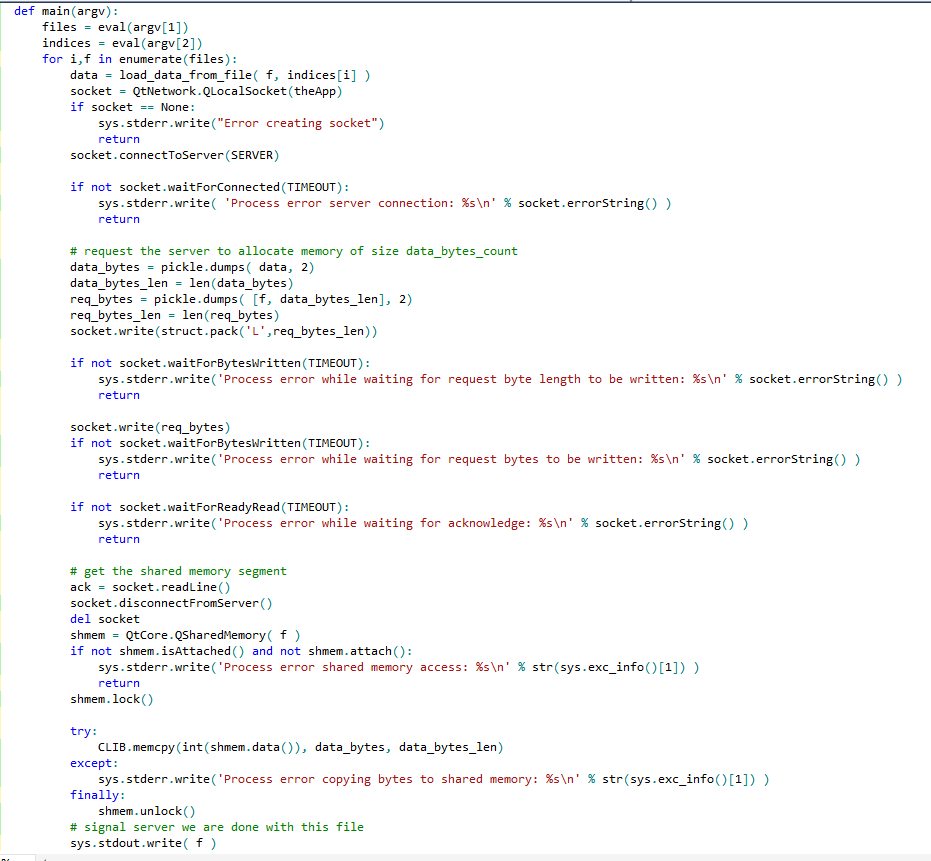Click the 'req_bytes = pickle.dumps(' line
The height and width of the screenshot is (861, 931).
tap(241, 299)
